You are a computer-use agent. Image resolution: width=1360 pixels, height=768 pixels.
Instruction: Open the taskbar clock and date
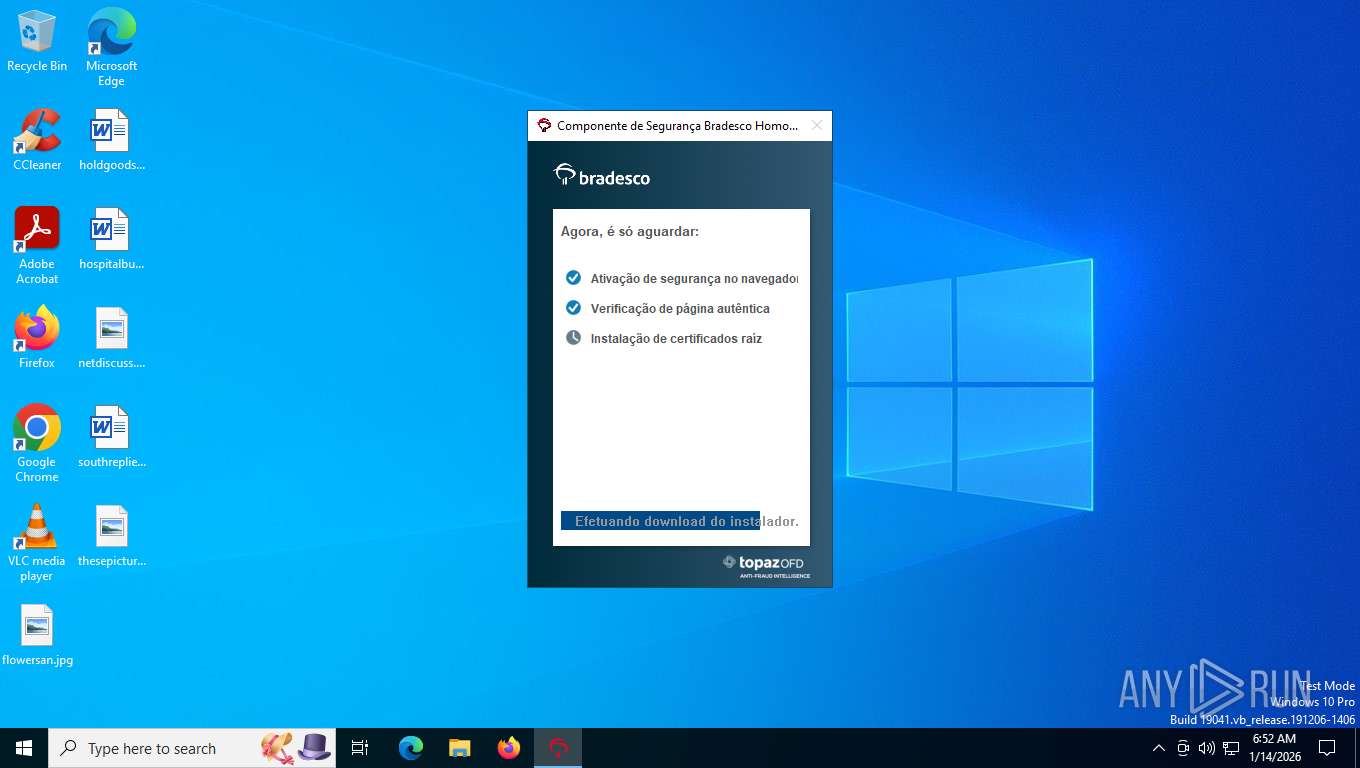coord(1274,748)
